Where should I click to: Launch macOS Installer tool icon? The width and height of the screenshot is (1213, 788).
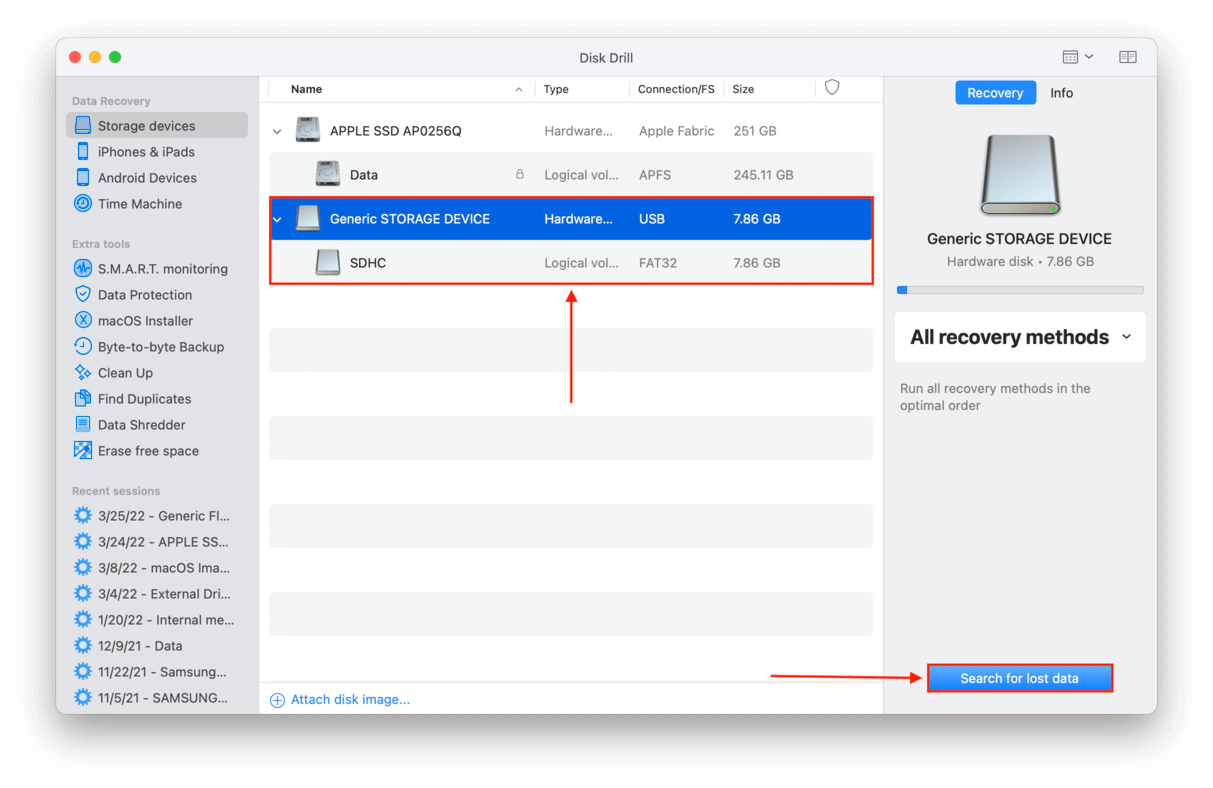pos(83,321)
